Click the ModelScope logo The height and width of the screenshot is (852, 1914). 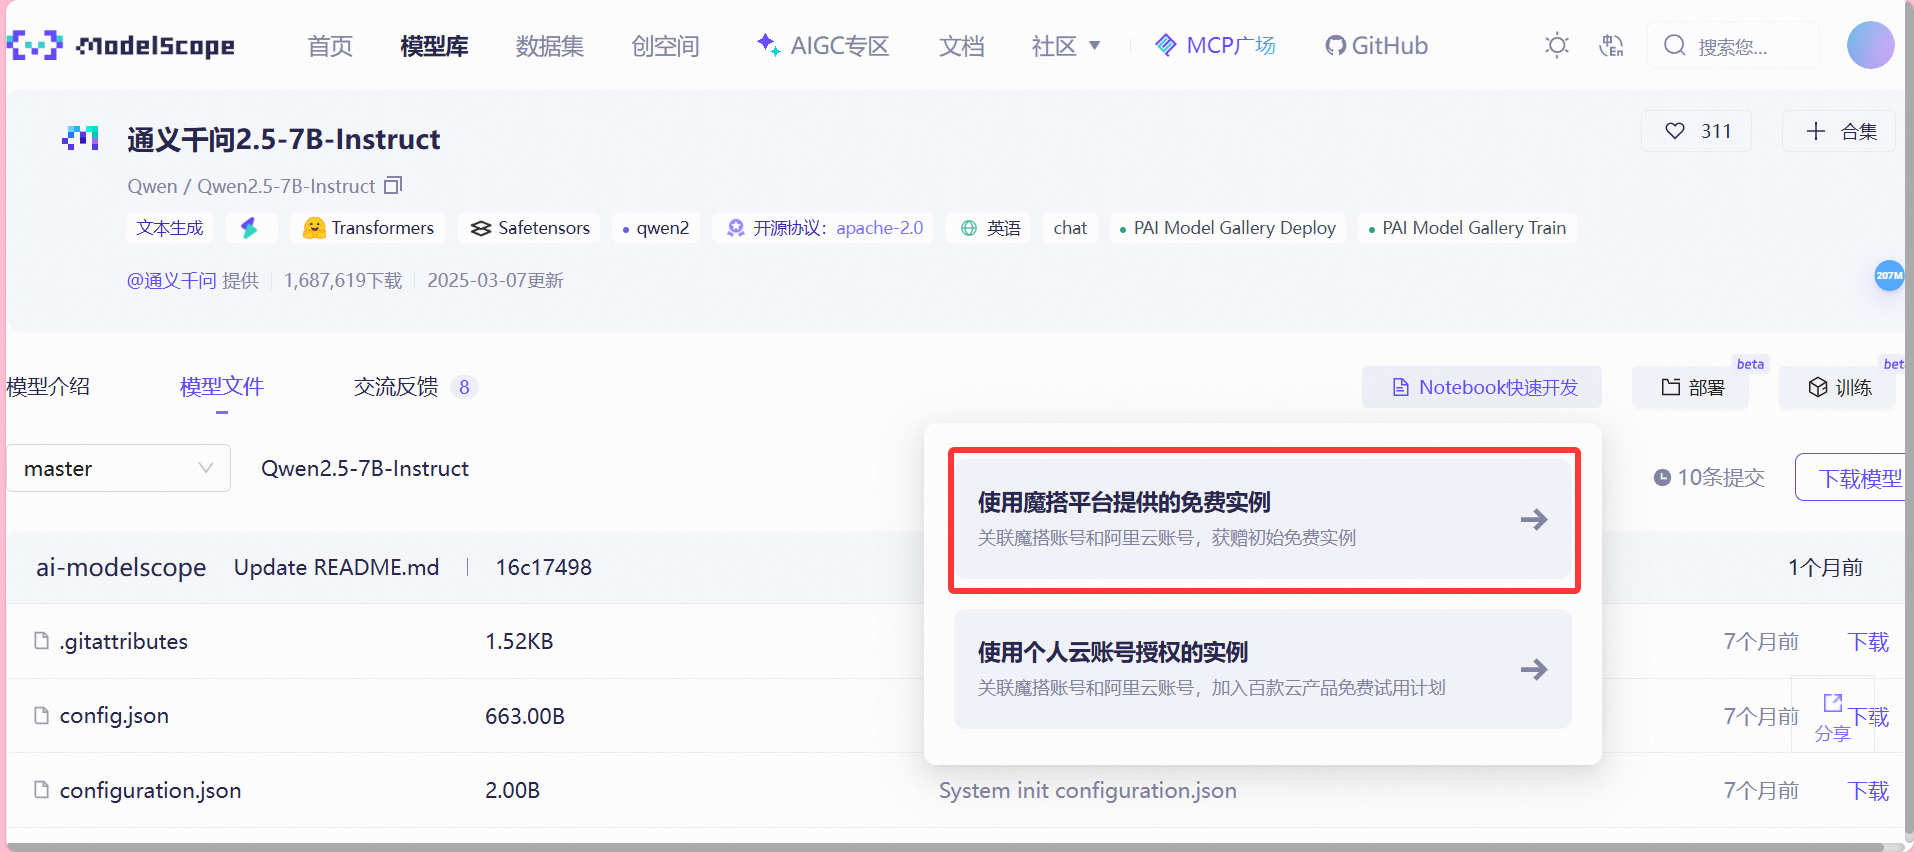pos(120,45)
